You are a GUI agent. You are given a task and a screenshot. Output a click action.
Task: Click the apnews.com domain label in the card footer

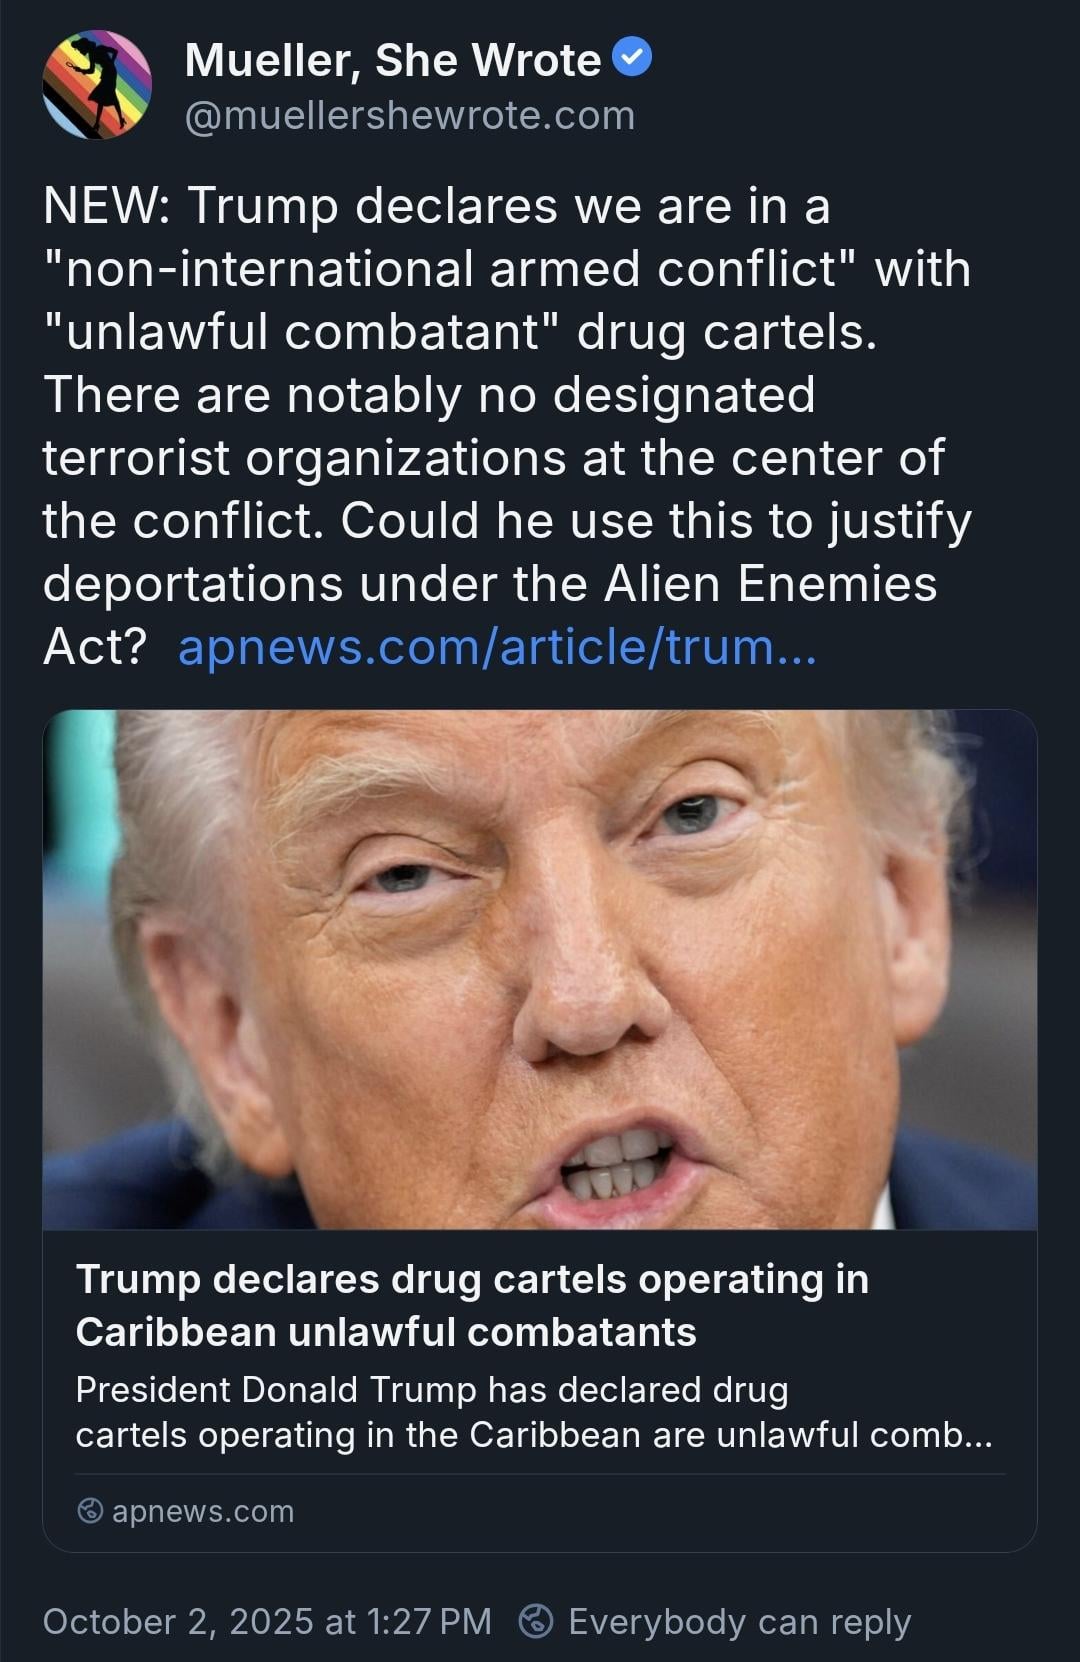point(203,1511)
